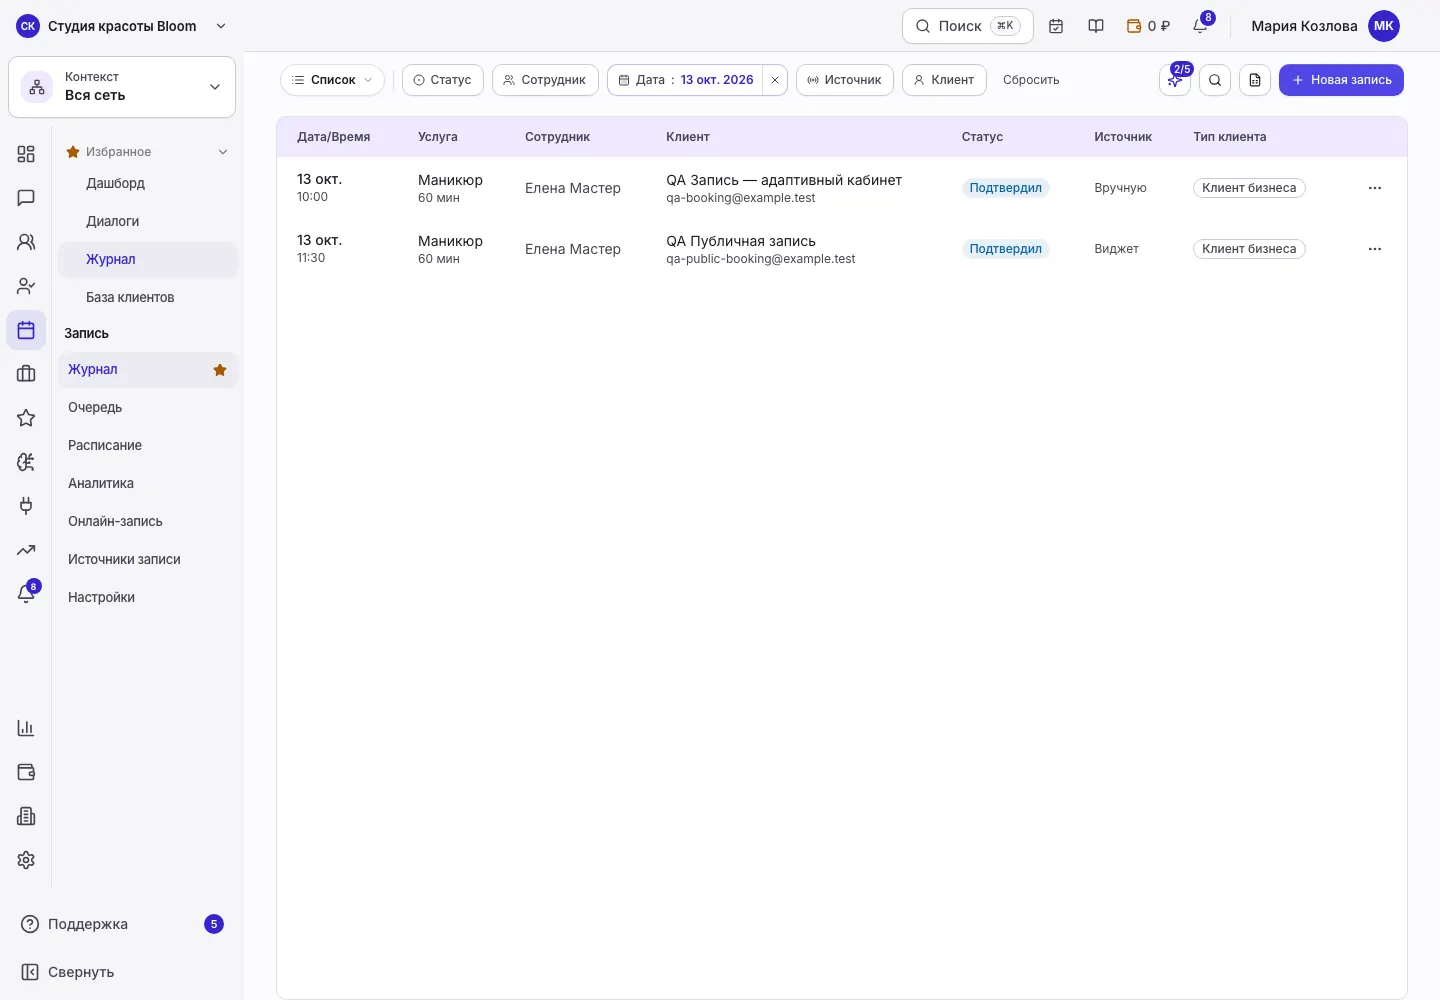The width and height of the screenshot is (1440, 1000).
Task: Open Поддержка at the bottom of sidebar
Action: tap(122, 924)
